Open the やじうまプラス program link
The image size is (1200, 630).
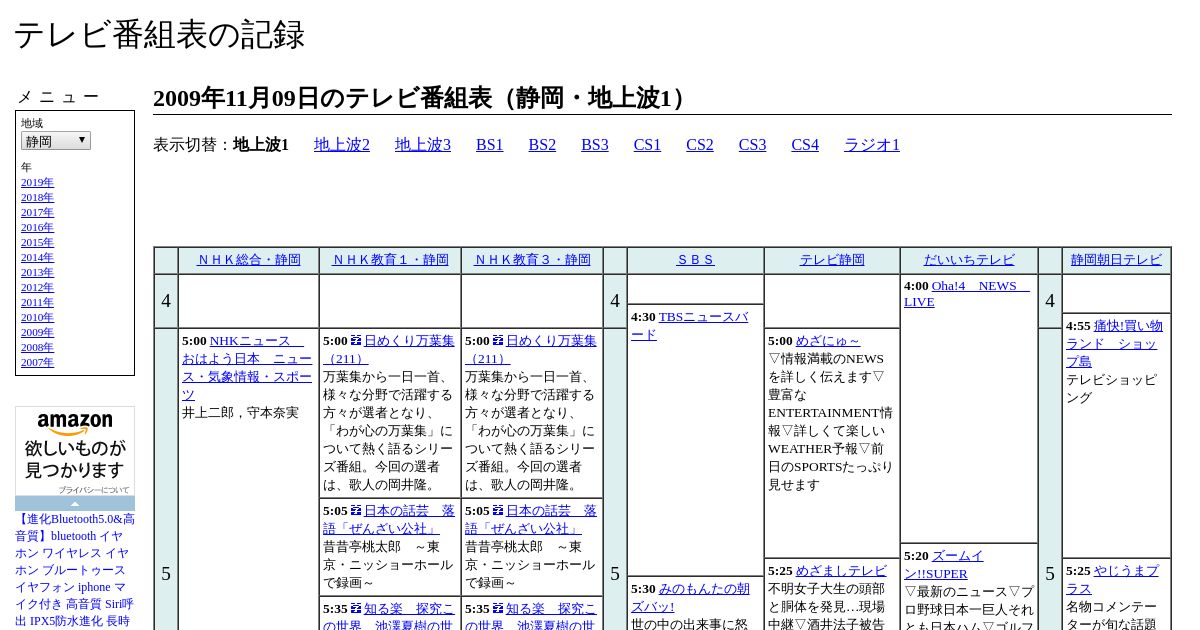coord(1112,580)
